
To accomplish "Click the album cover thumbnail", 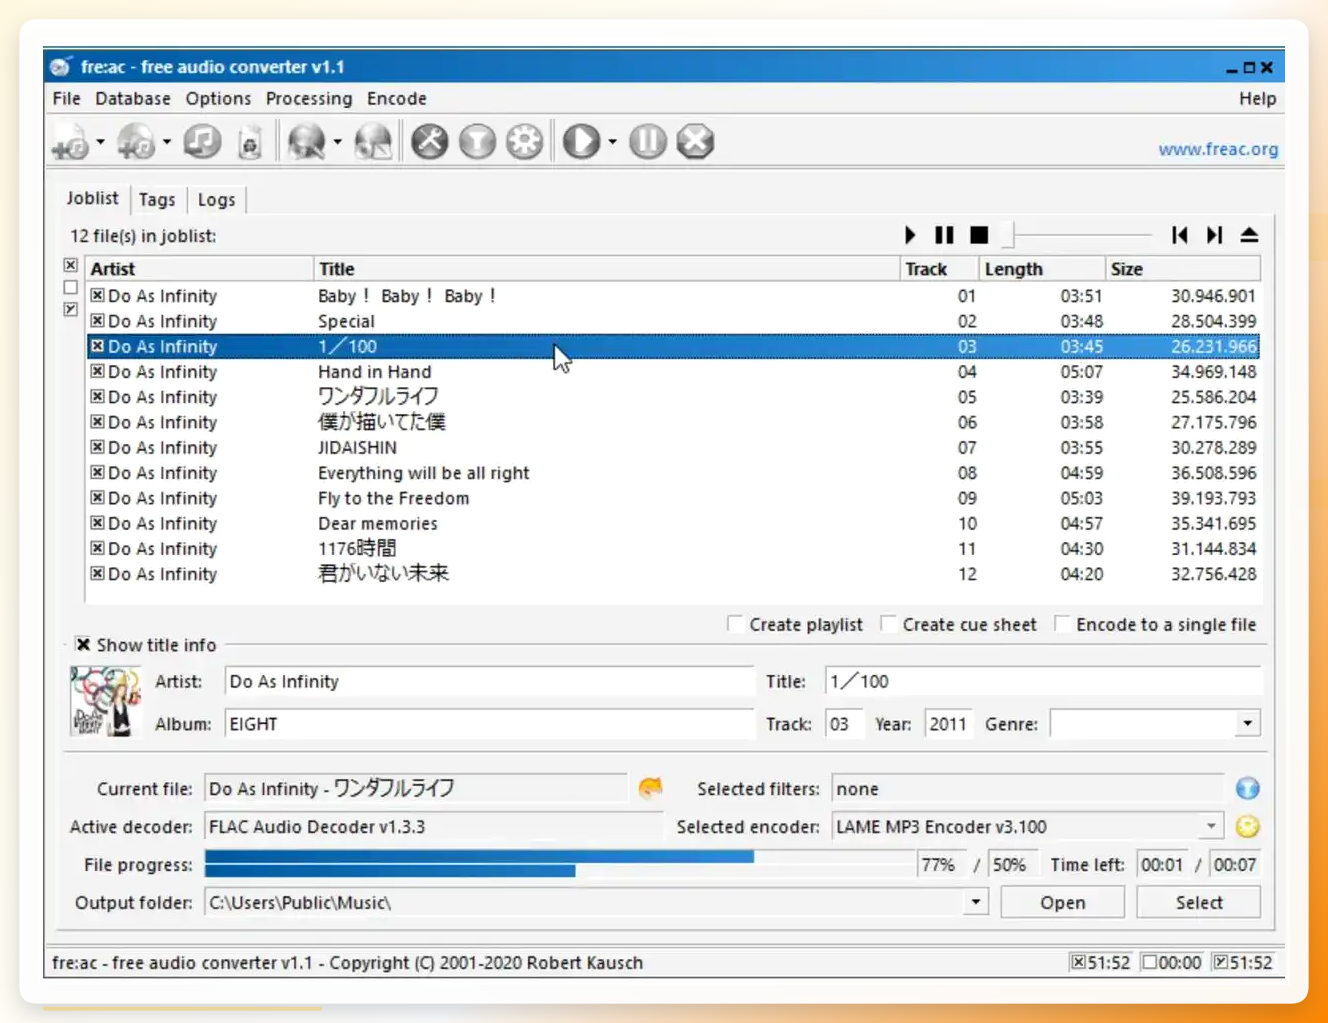I will [x=104, y=702].
